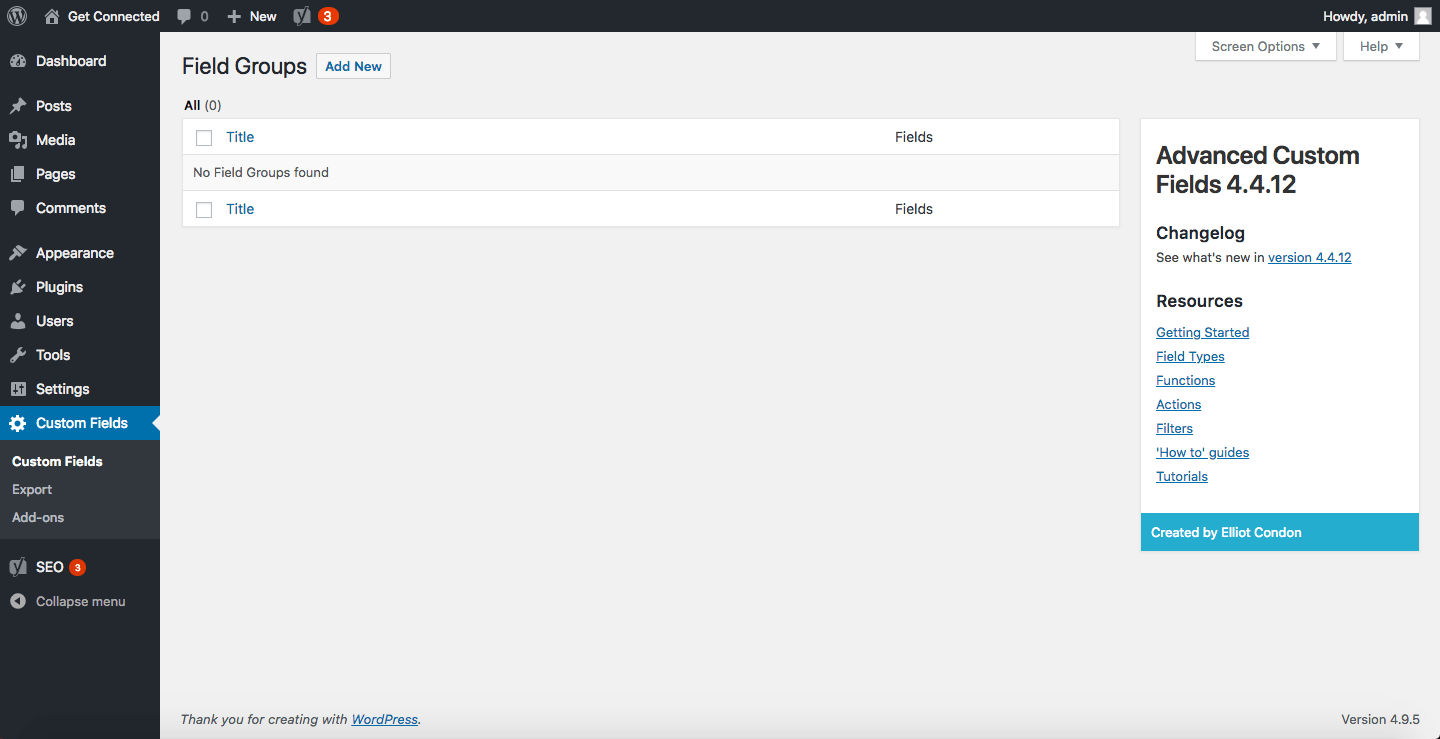Viewport: 1440px width, 739px height.
Task: Click the Collapse menu label
Action: click(81, 601)
